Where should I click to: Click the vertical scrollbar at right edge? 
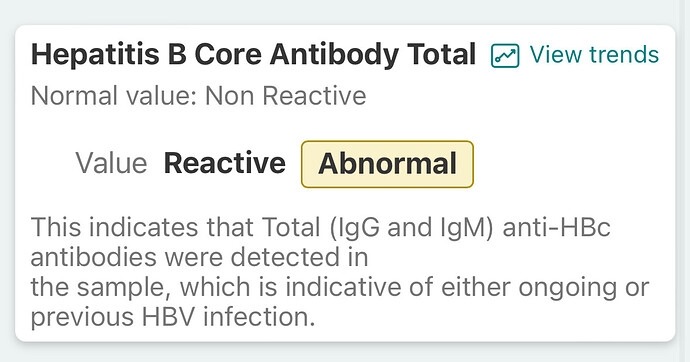click(x=684, y=181)
